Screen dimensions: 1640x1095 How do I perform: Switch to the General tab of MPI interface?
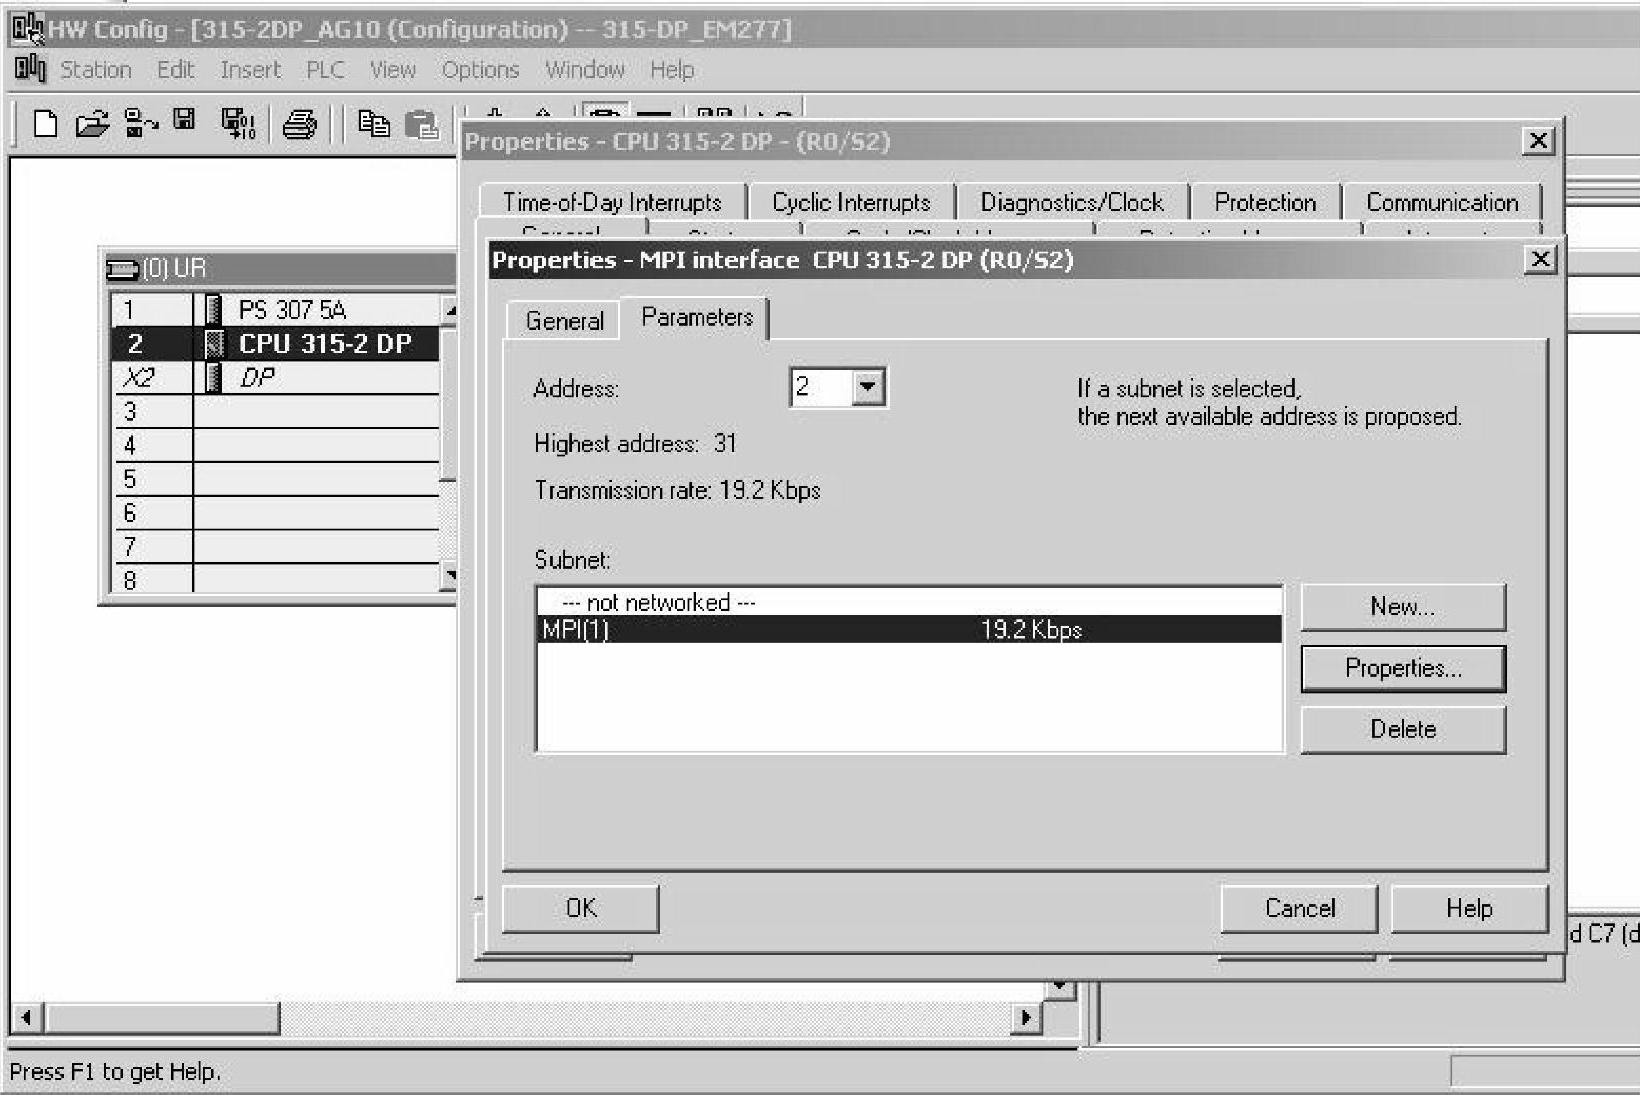565,321
